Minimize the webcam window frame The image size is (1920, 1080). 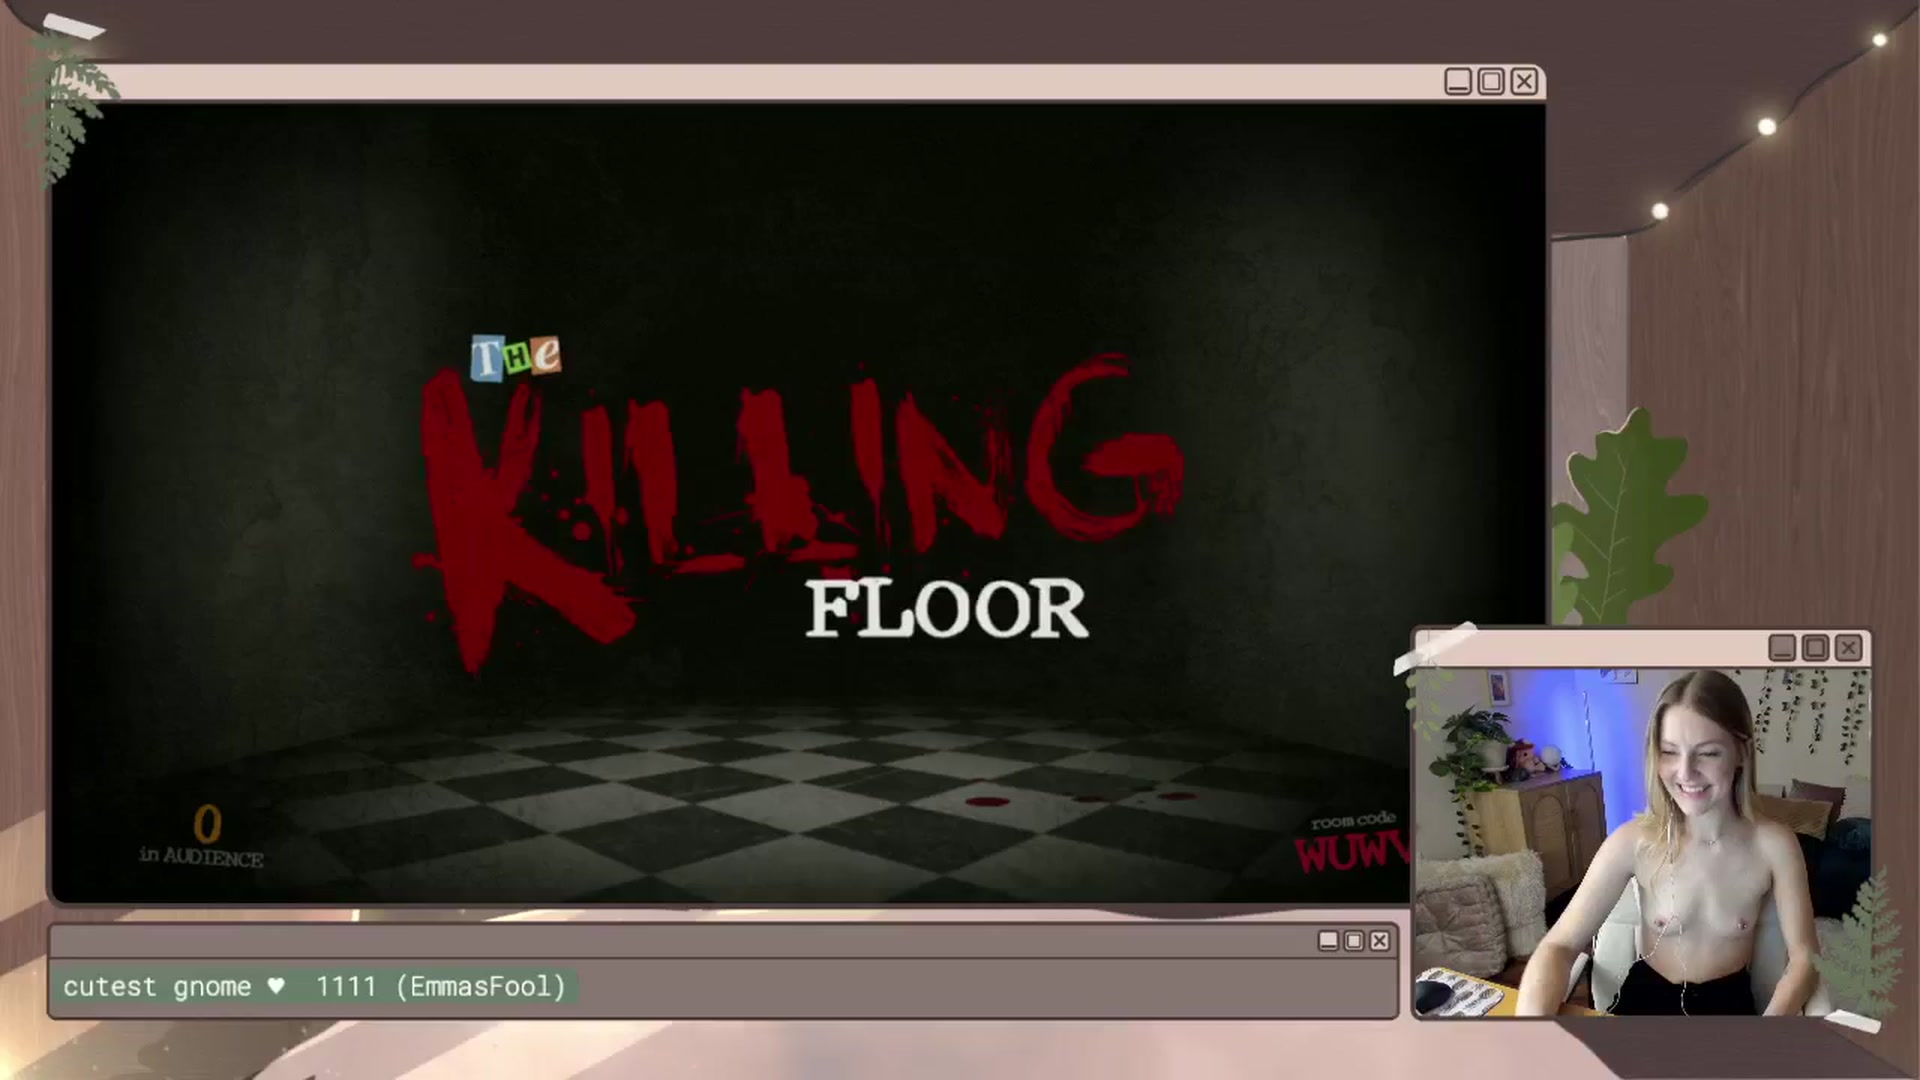pos(1782,648)
